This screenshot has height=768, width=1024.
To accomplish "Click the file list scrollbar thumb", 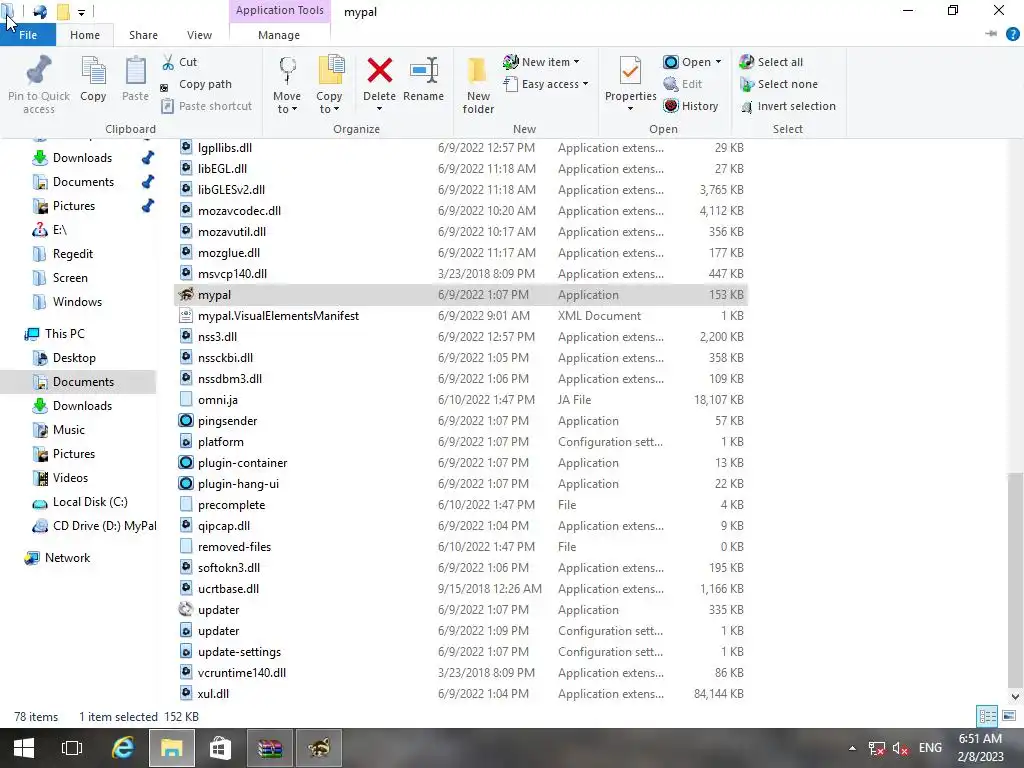I will (1015, 578).
